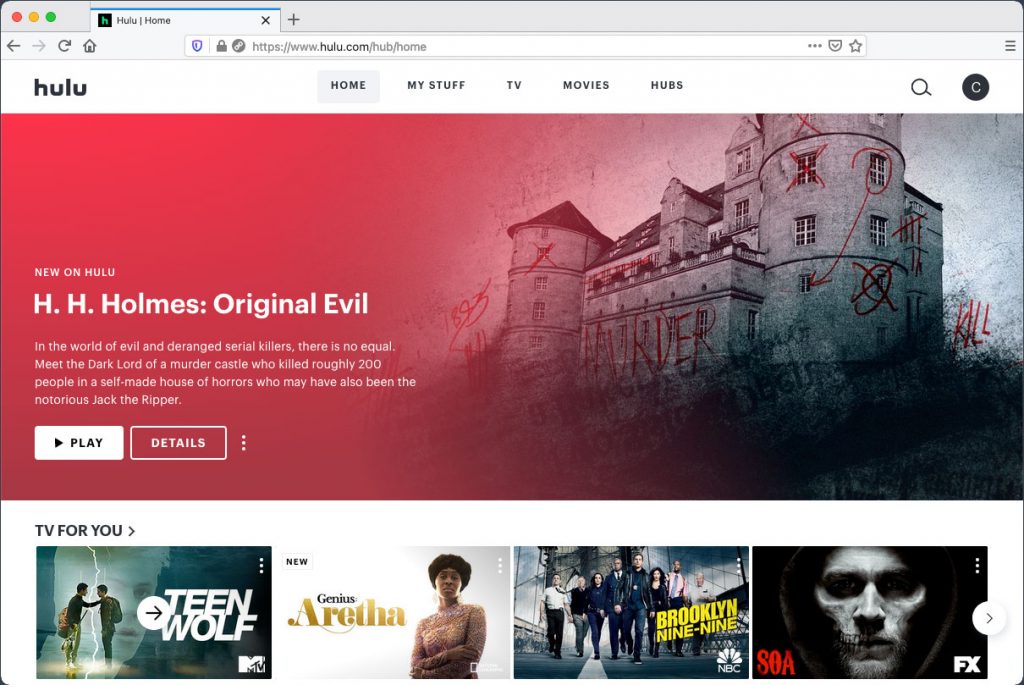Open options menu on Brooklyn Nine-Nine card
This screenshot has width=1024, height=685.
click(739, 566)
